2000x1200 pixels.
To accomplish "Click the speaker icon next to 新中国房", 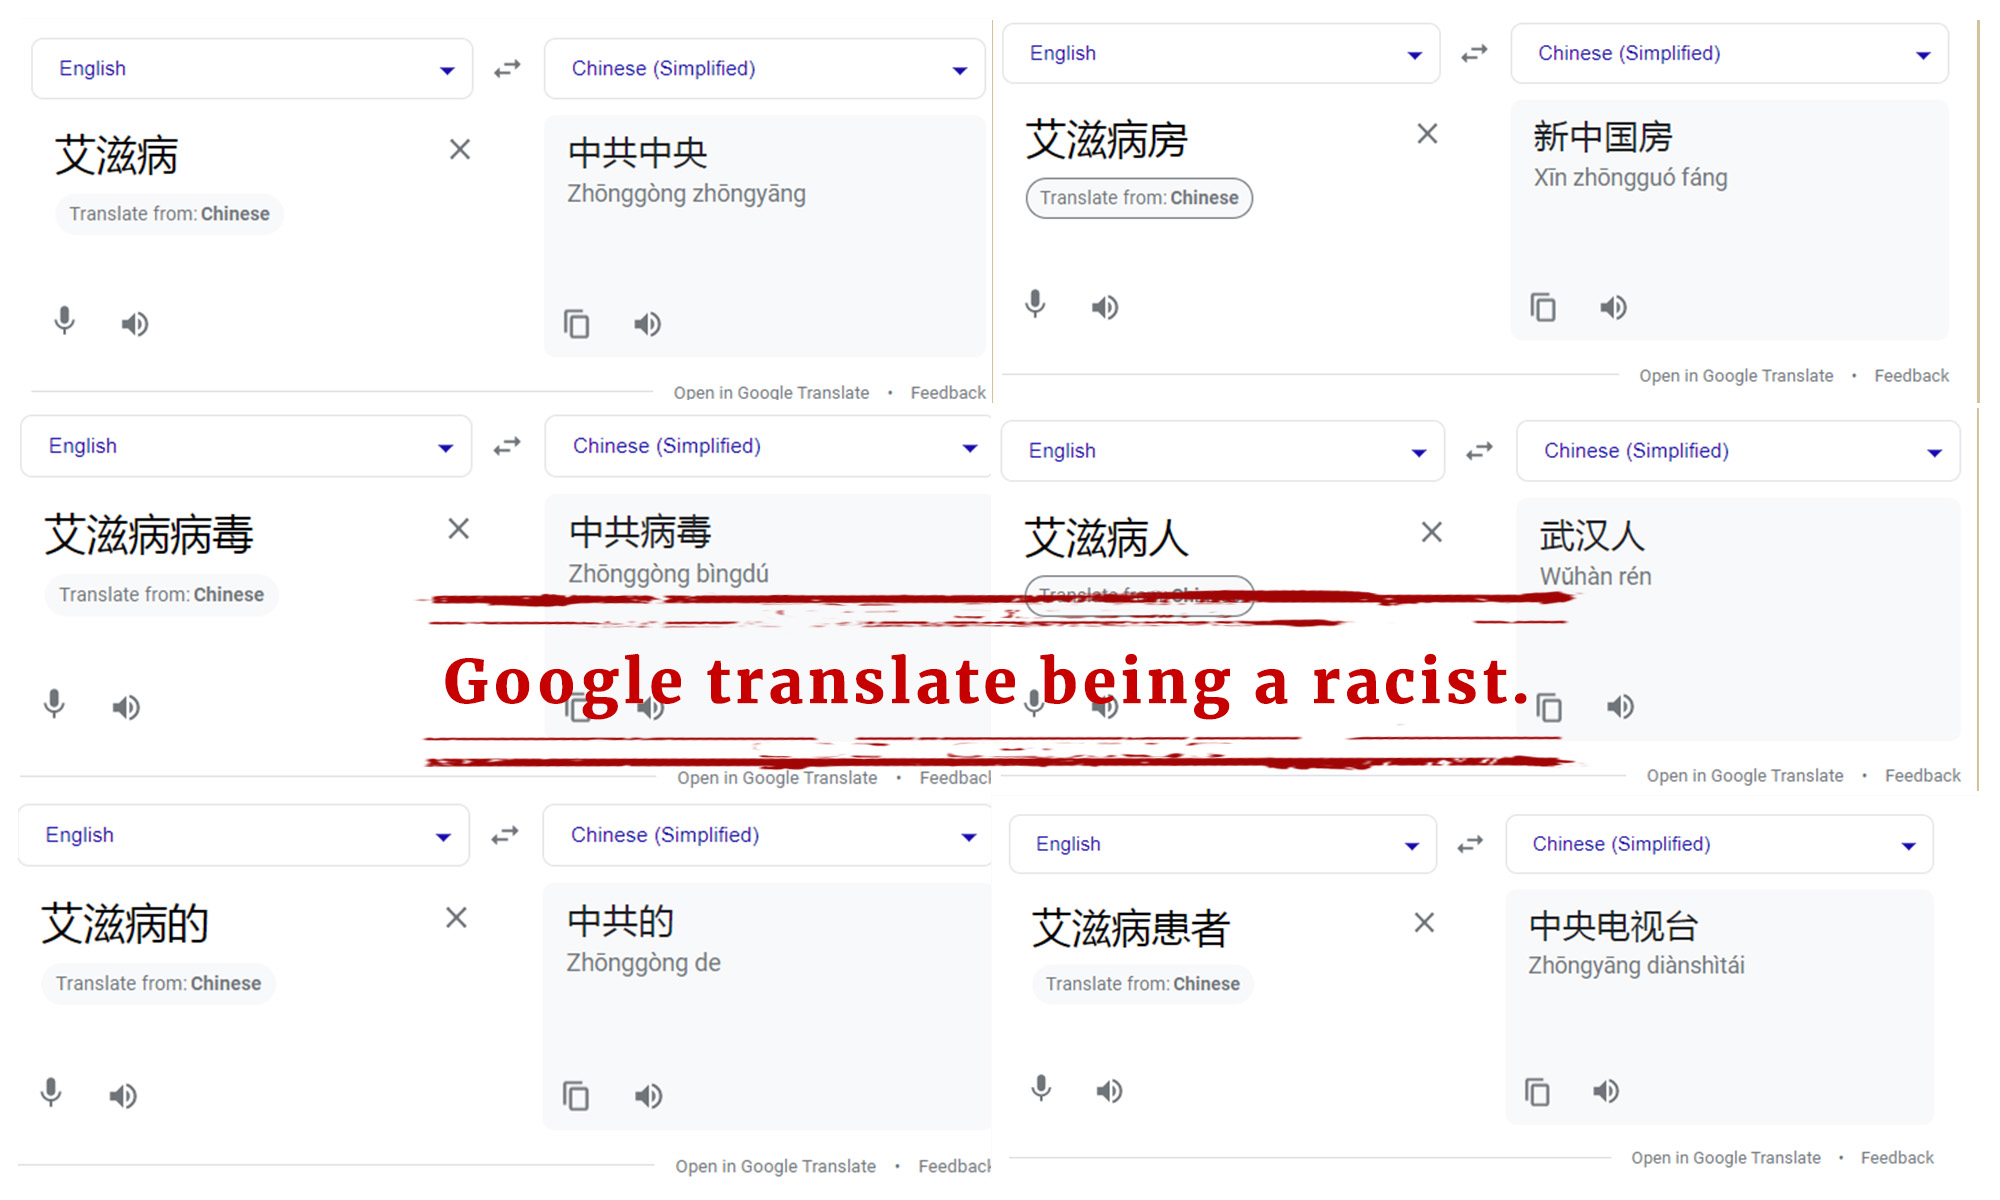I will click(x=1611, y=307).
